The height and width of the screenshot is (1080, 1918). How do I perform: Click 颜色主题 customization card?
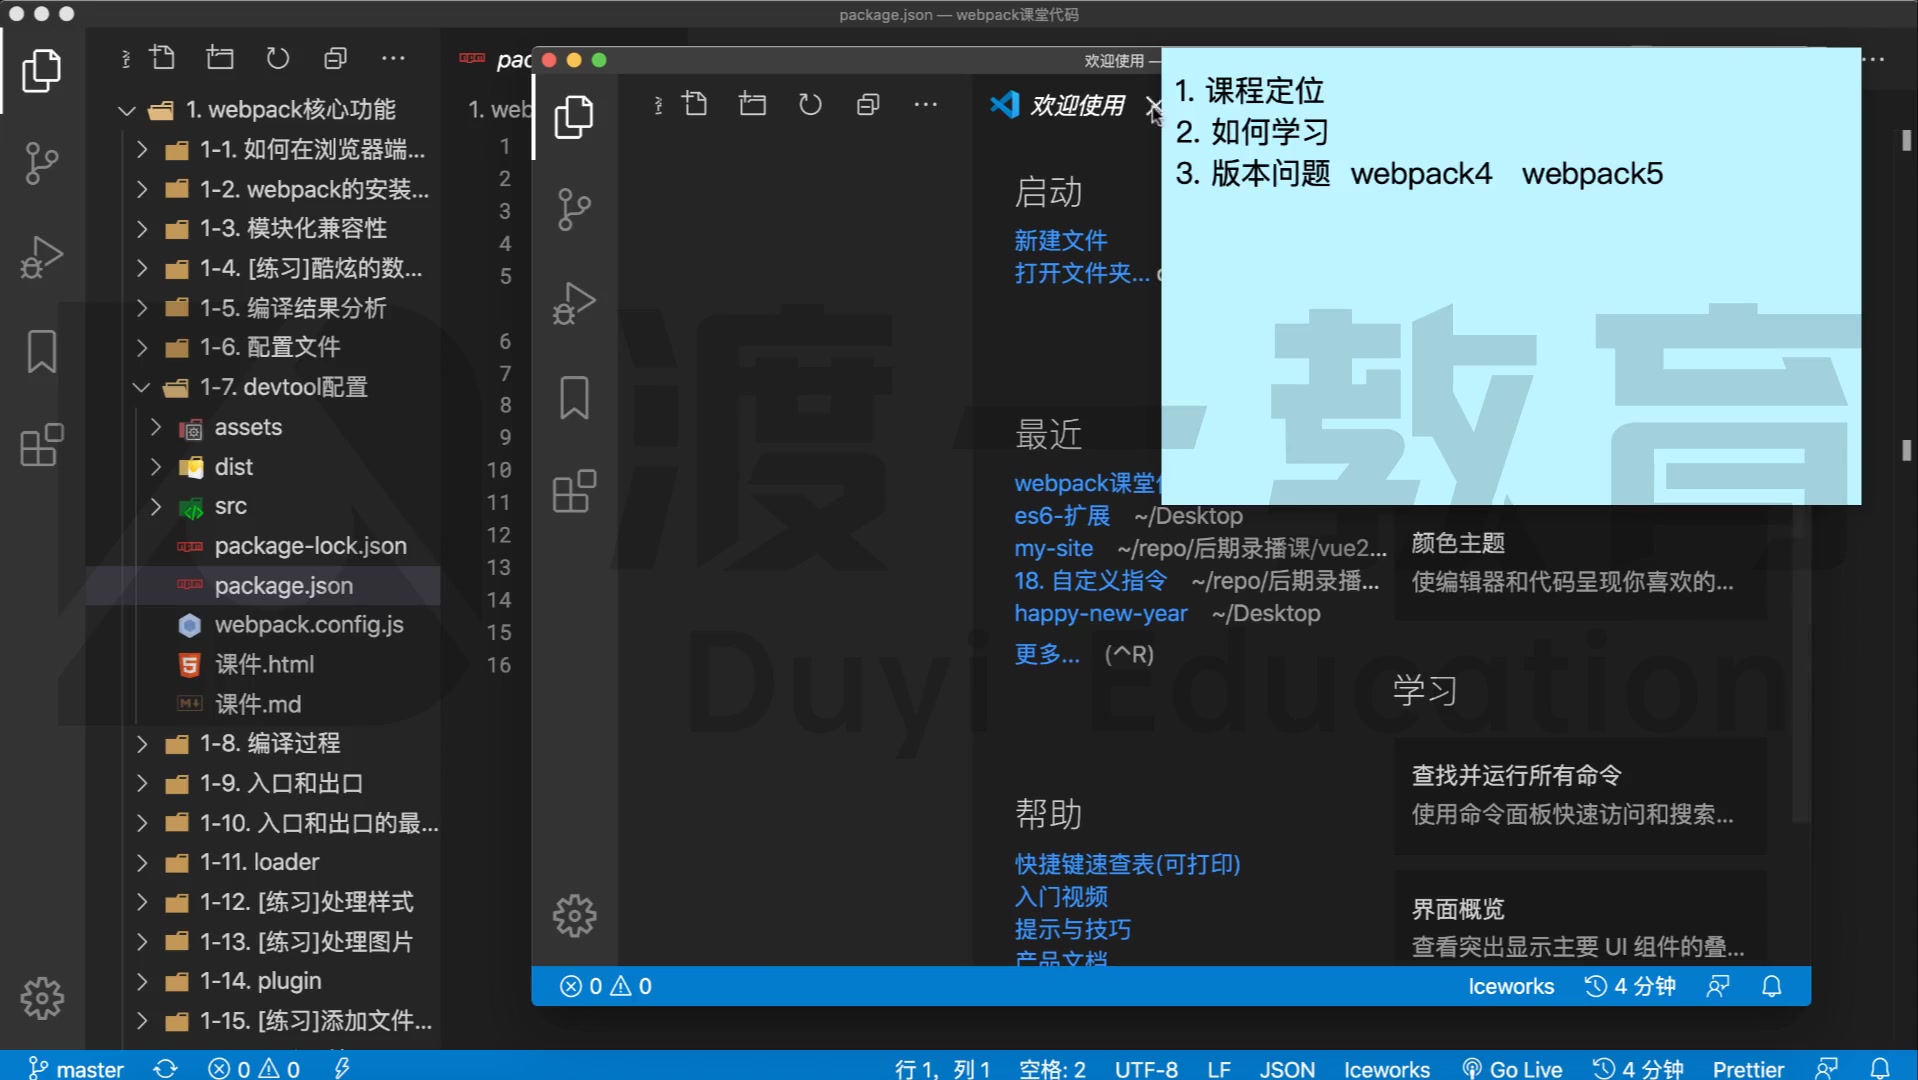click(1580, 563)
